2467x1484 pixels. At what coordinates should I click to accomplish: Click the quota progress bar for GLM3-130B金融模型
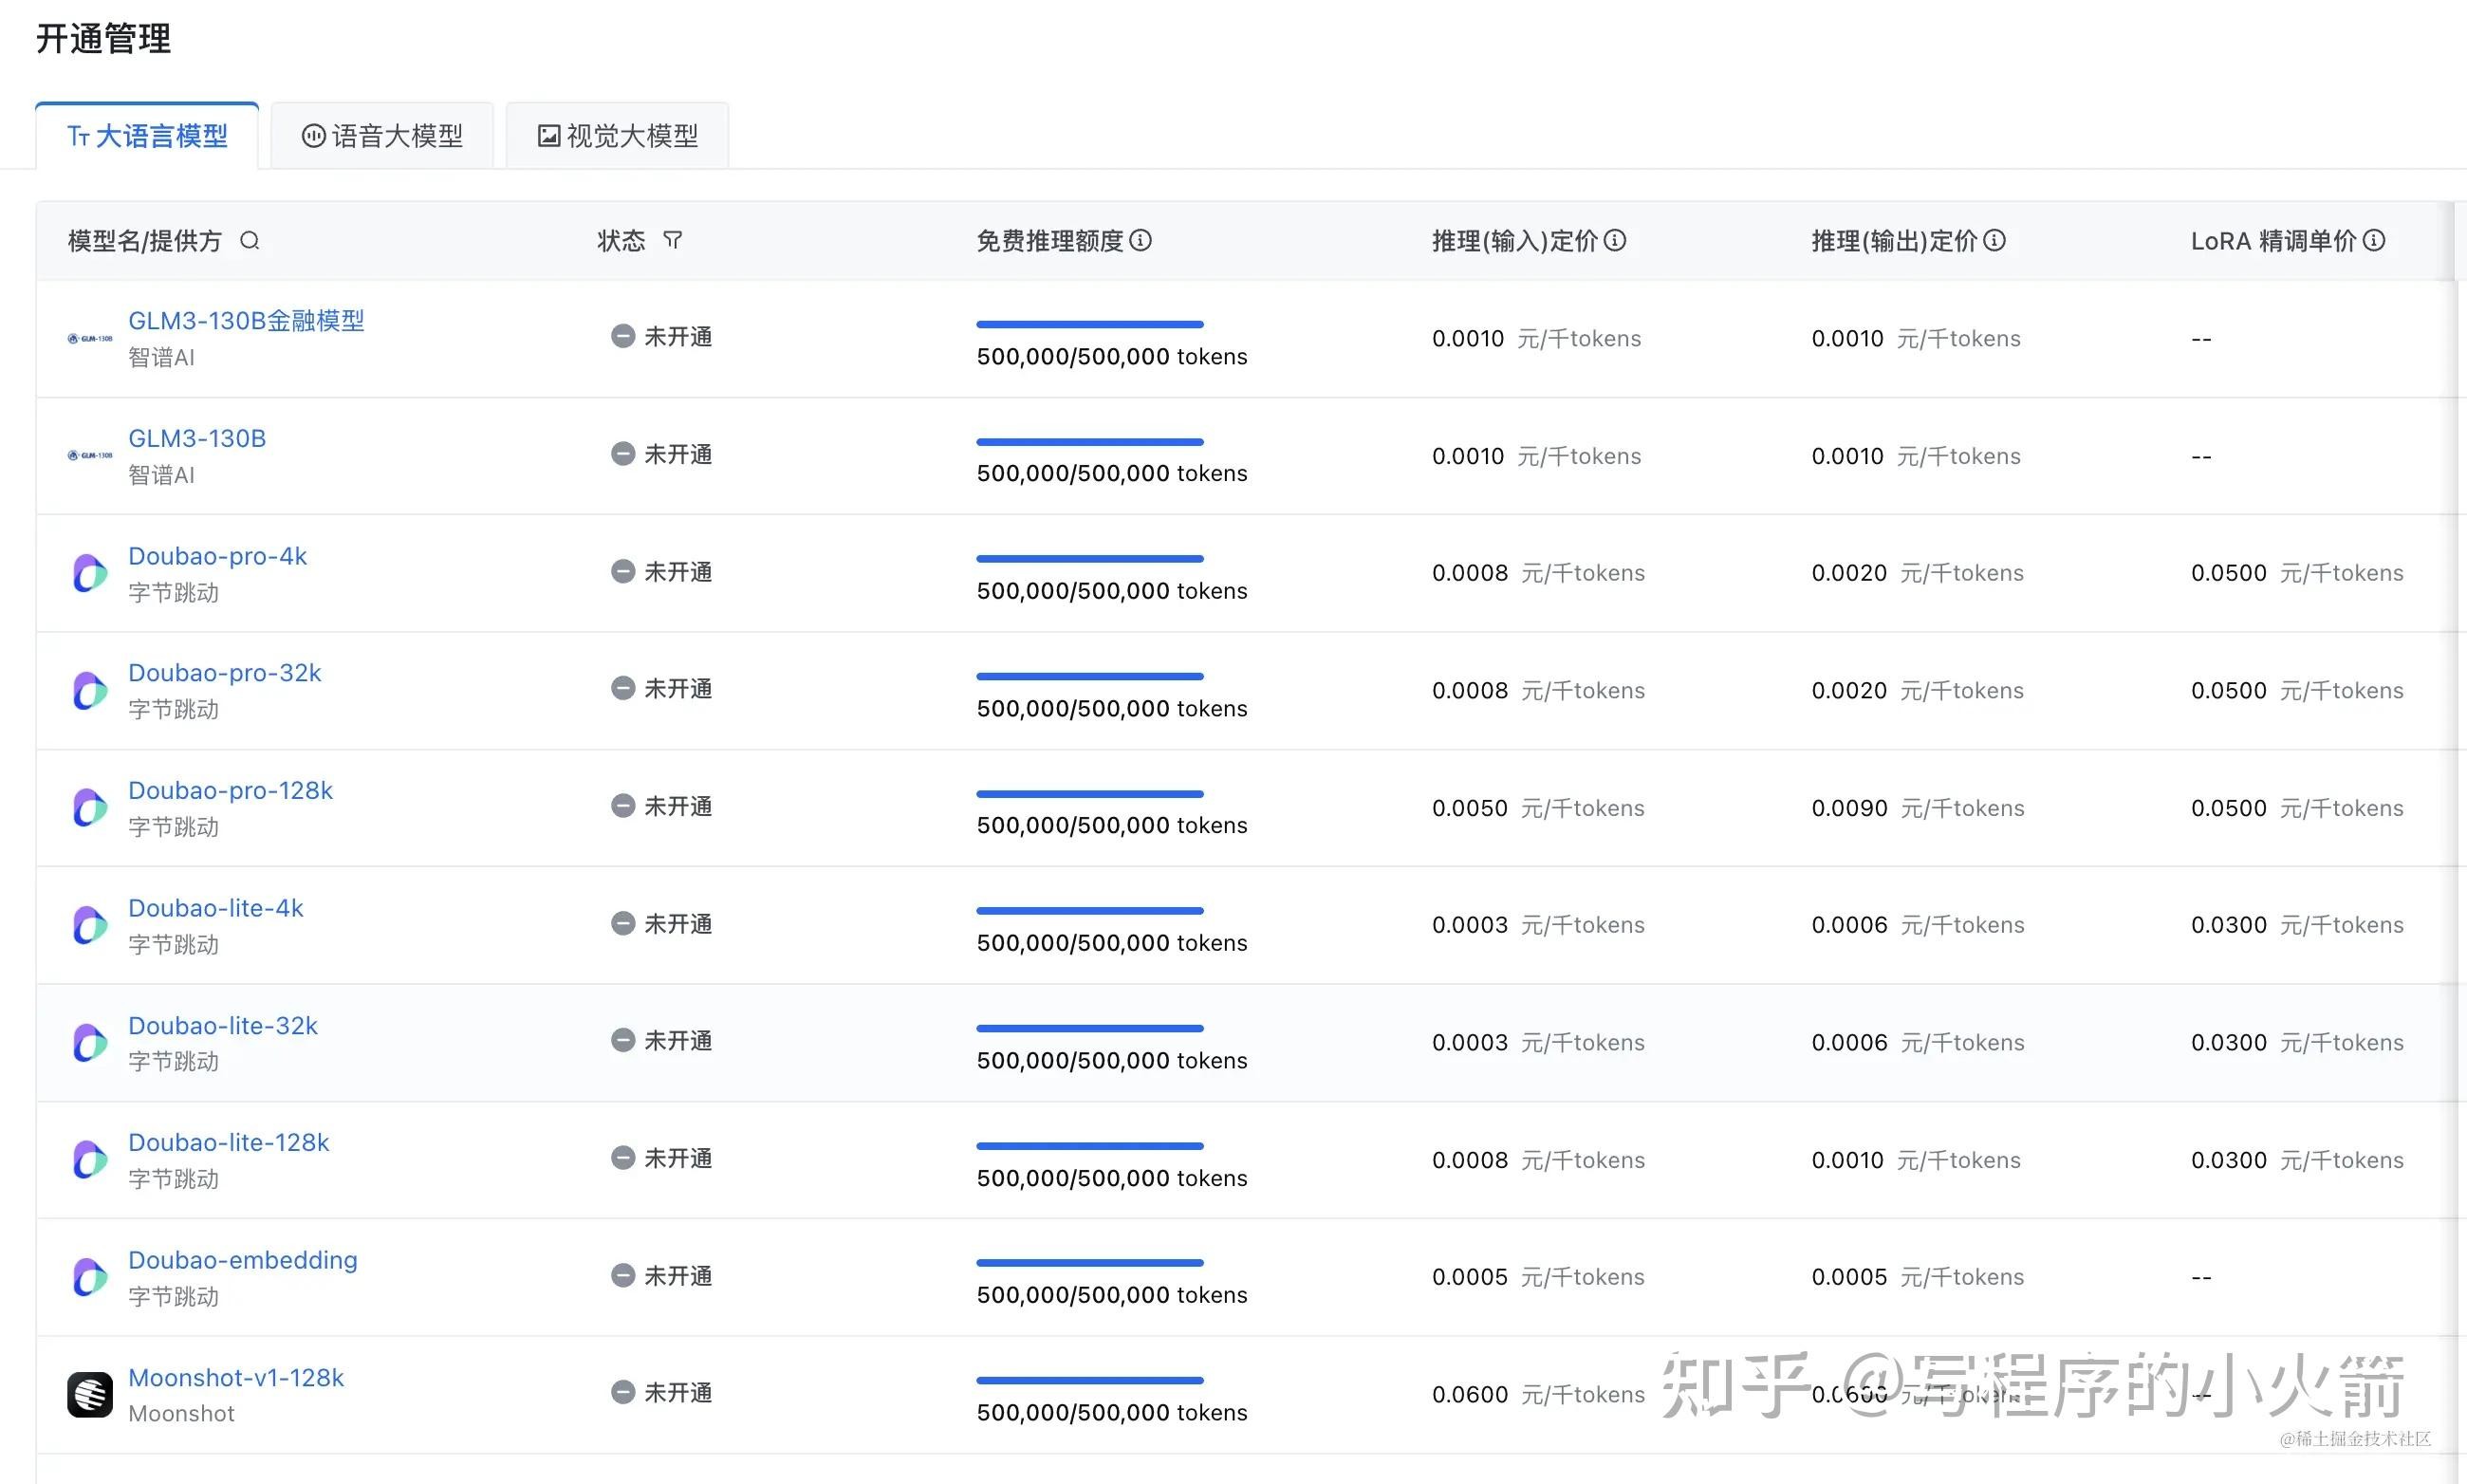click(1090, 324)
